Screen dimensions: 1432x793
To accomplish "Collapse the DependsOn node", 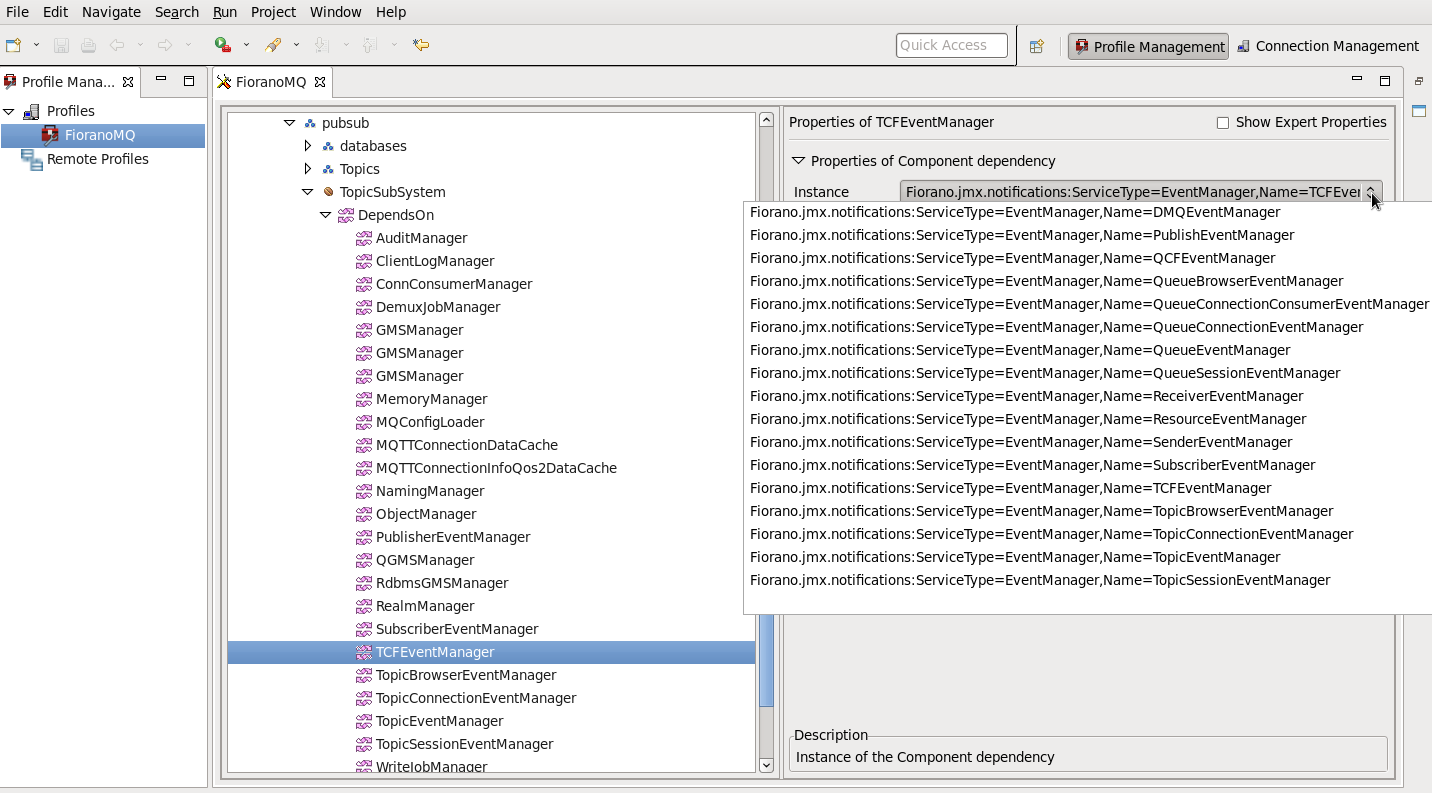I will coord(325,215).
